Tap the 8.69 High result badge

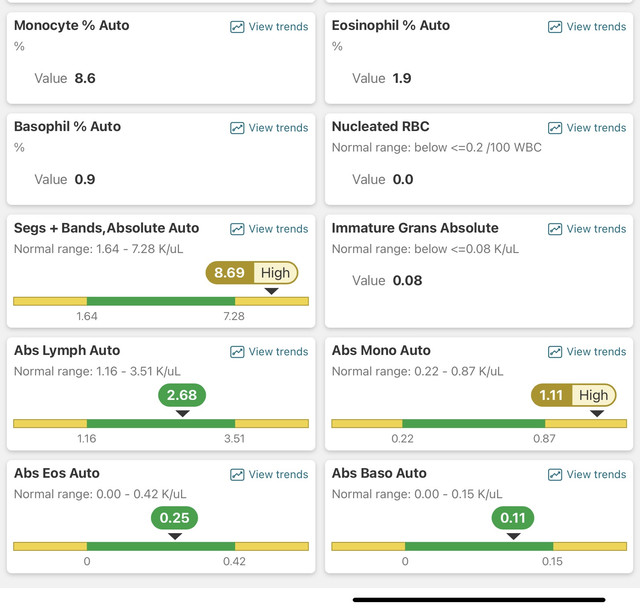point(252,273)
